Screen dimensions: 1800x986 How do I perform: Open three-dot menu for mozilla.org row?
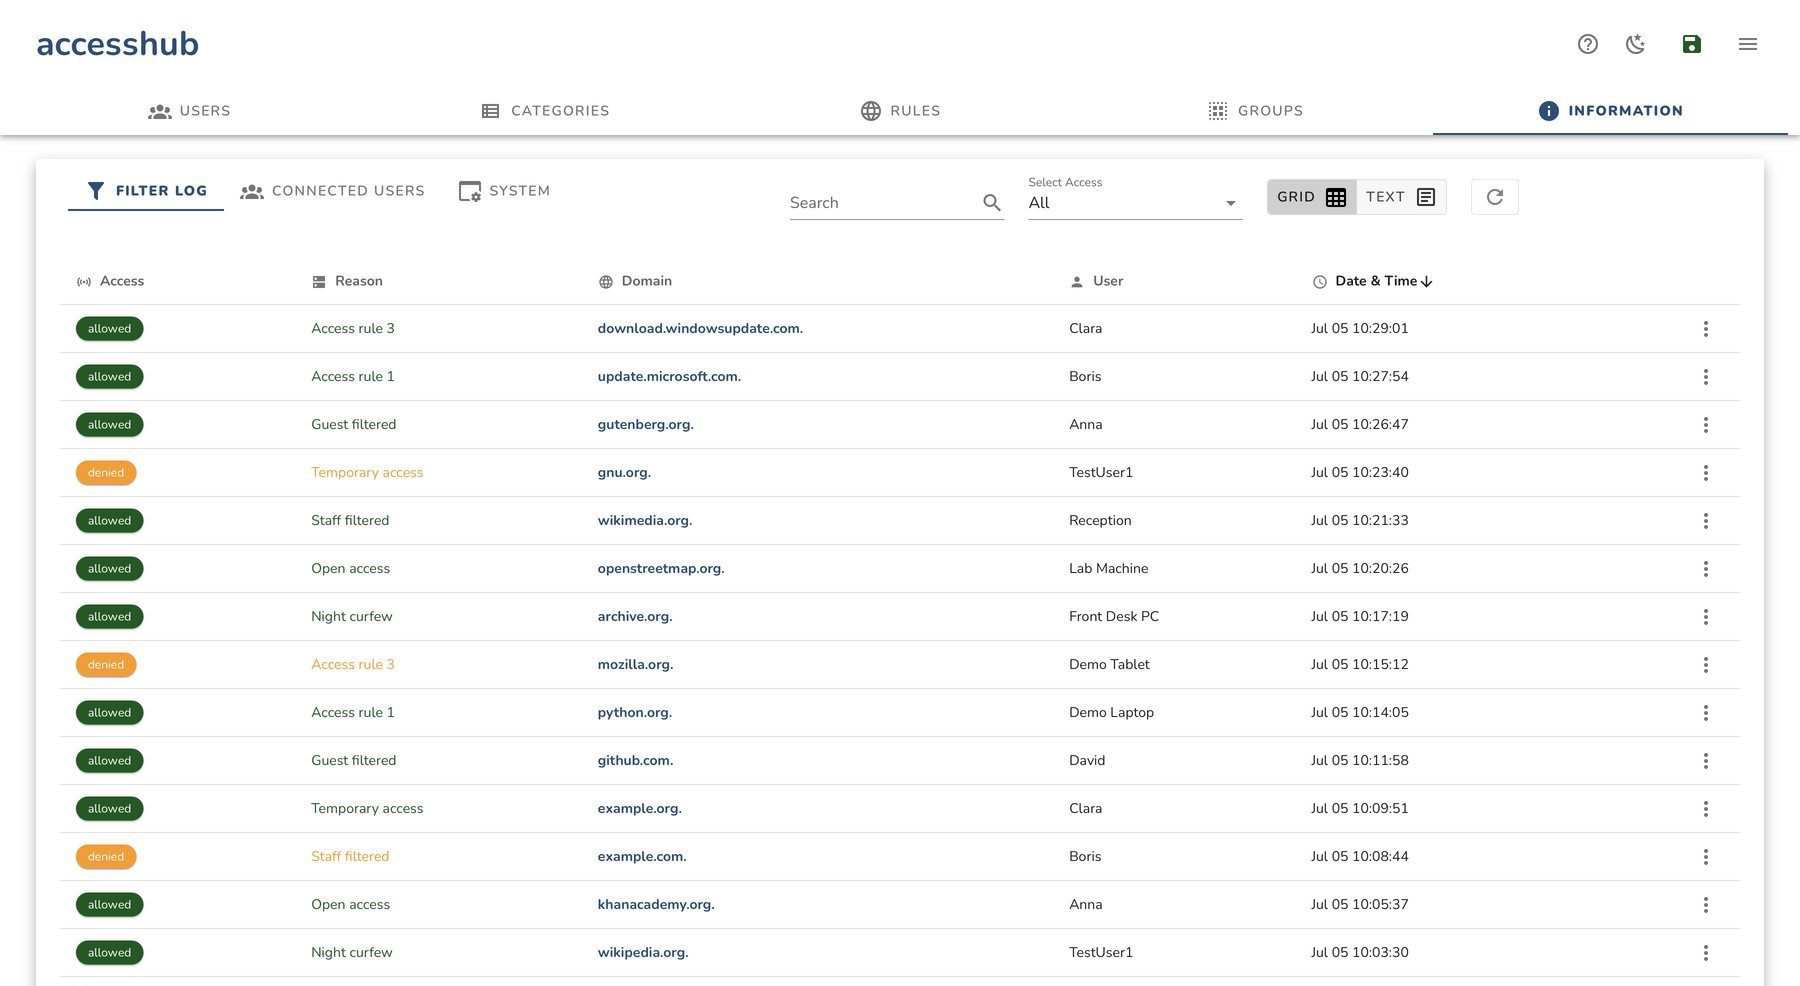[x=1705, y=665]
